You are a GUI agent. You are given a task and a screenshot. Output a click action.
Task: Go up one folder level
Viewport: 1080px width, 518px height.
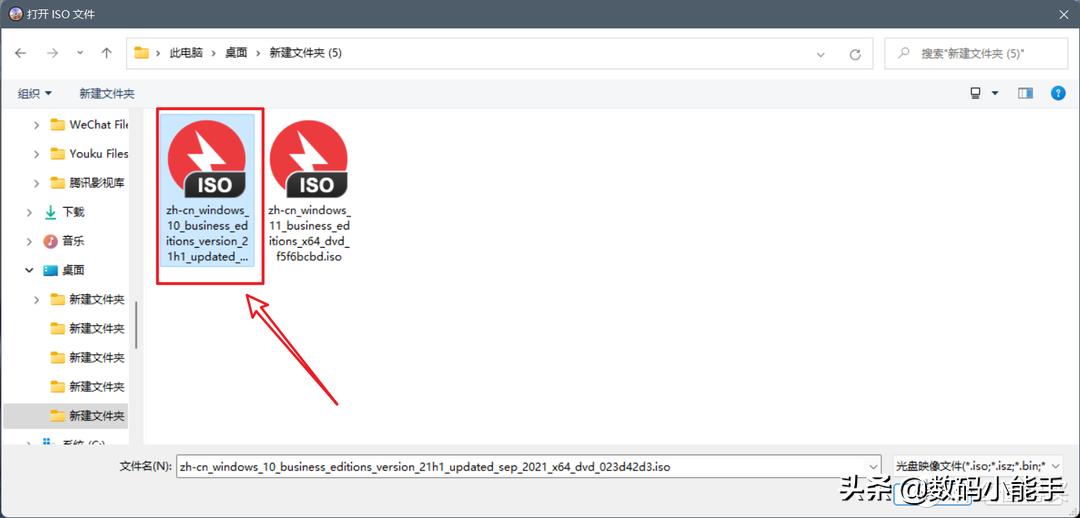106,53
